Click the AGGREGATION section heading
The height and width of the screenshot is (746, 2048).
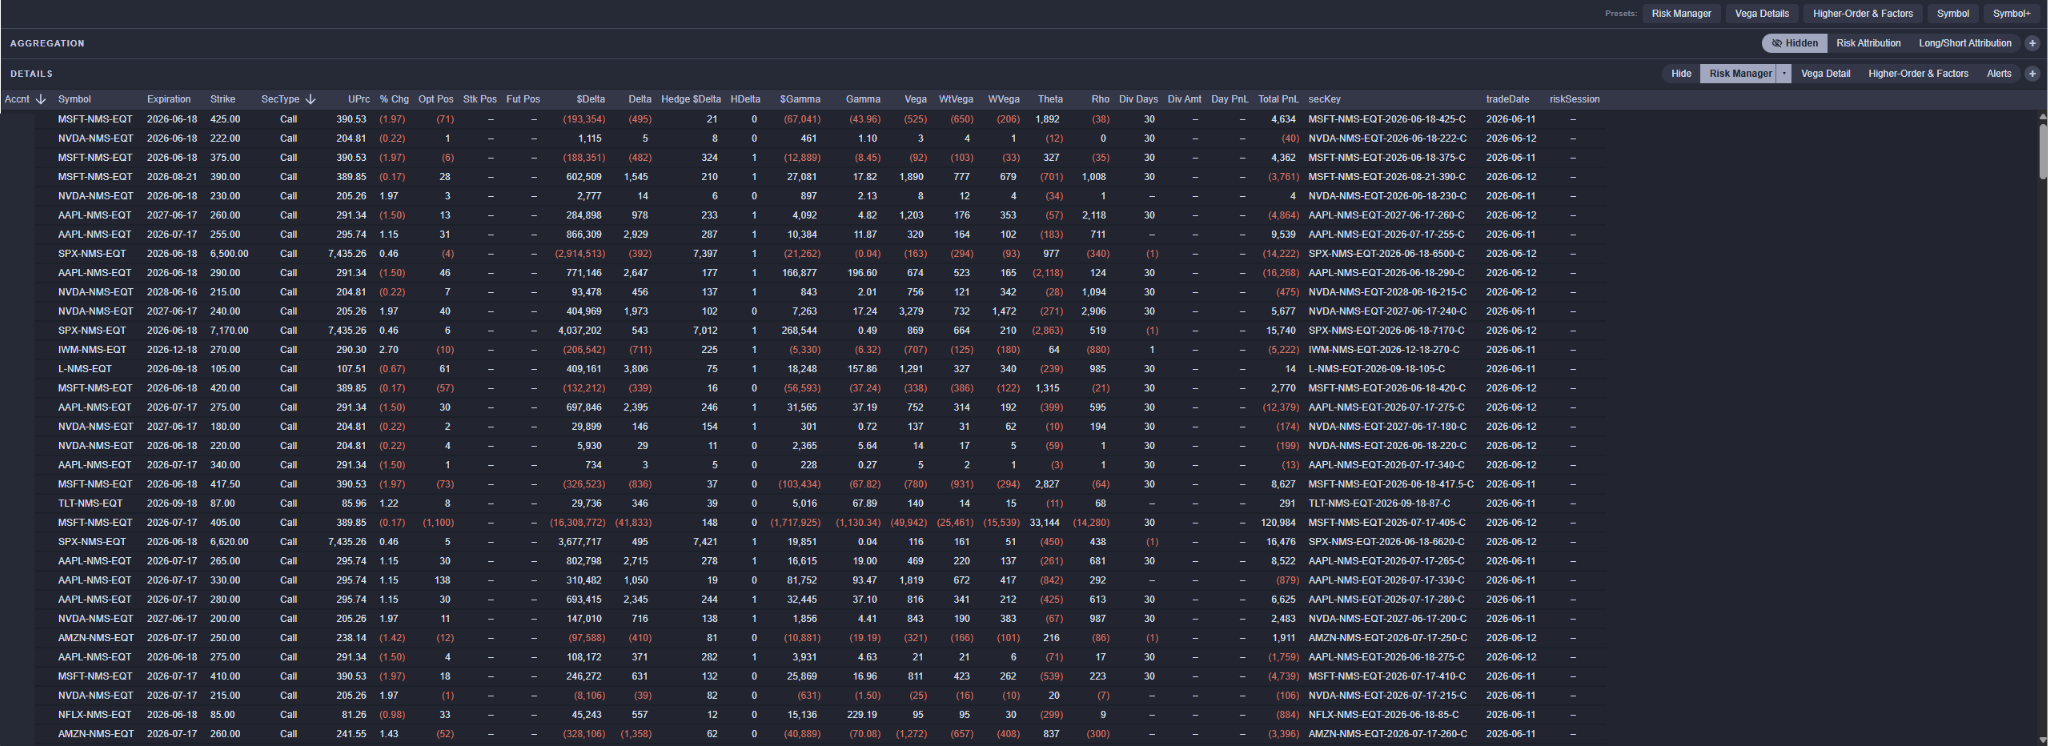coord(47,43)
